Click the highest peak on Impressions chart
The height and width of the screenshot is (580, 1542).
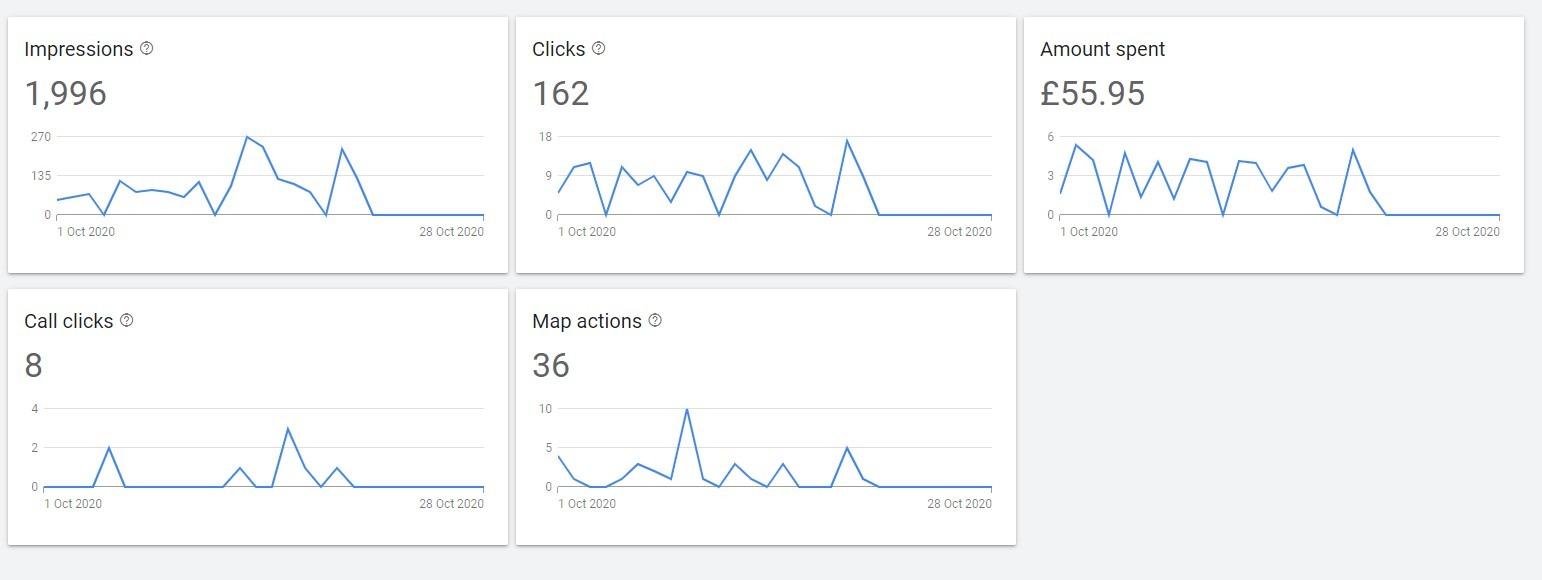247,137
